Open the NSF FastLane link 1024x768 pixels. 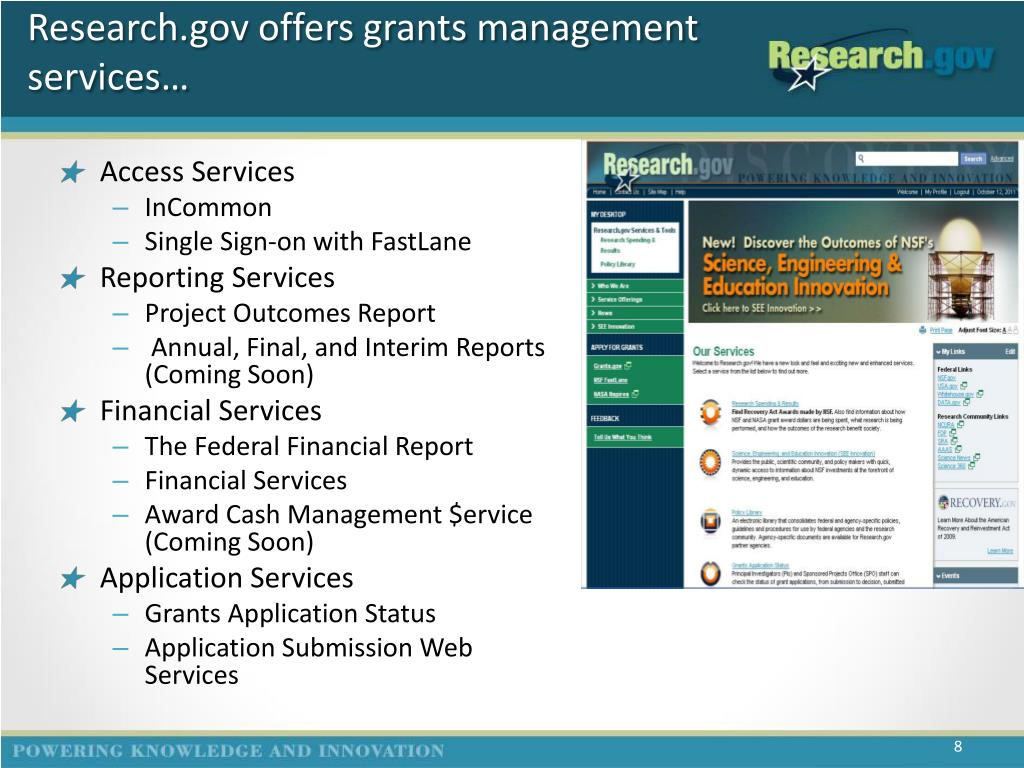point(611,380)
